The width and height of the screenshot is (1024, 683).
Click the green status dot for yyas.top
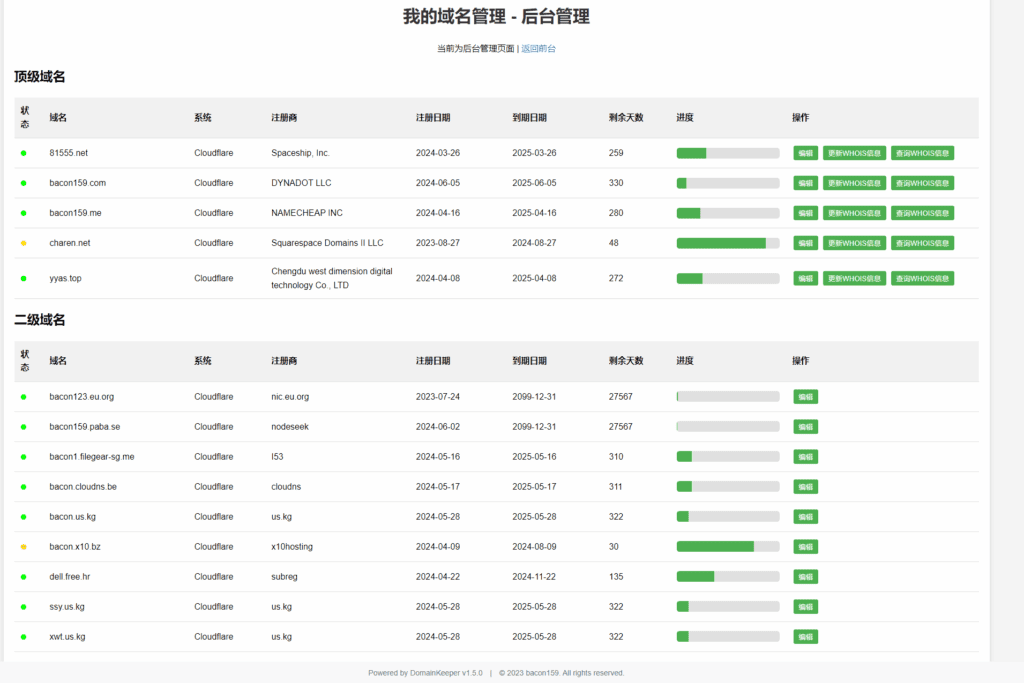(x=24, y=278)
